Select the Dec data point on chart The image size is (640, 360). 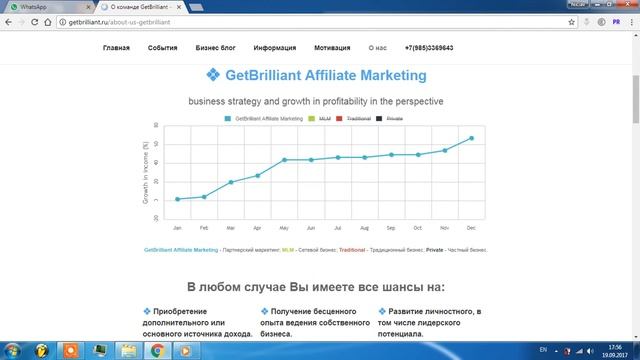(x=471, y=138)
